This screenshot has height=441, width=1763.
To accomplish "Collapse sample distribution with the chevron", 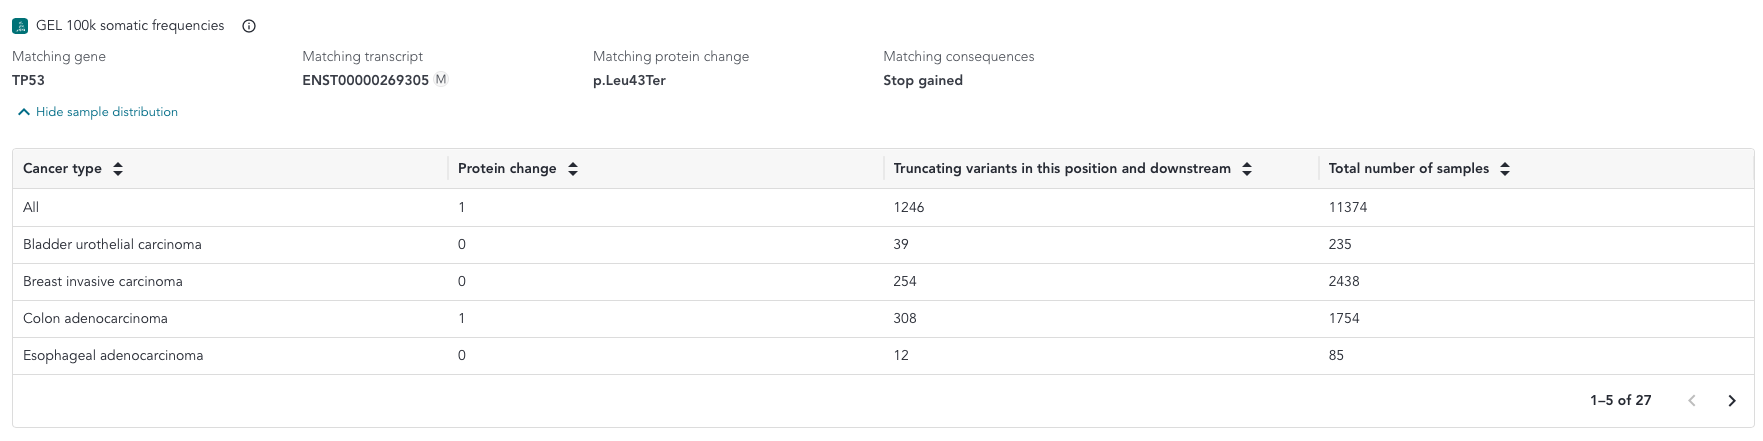I will [x=24, y=112].
